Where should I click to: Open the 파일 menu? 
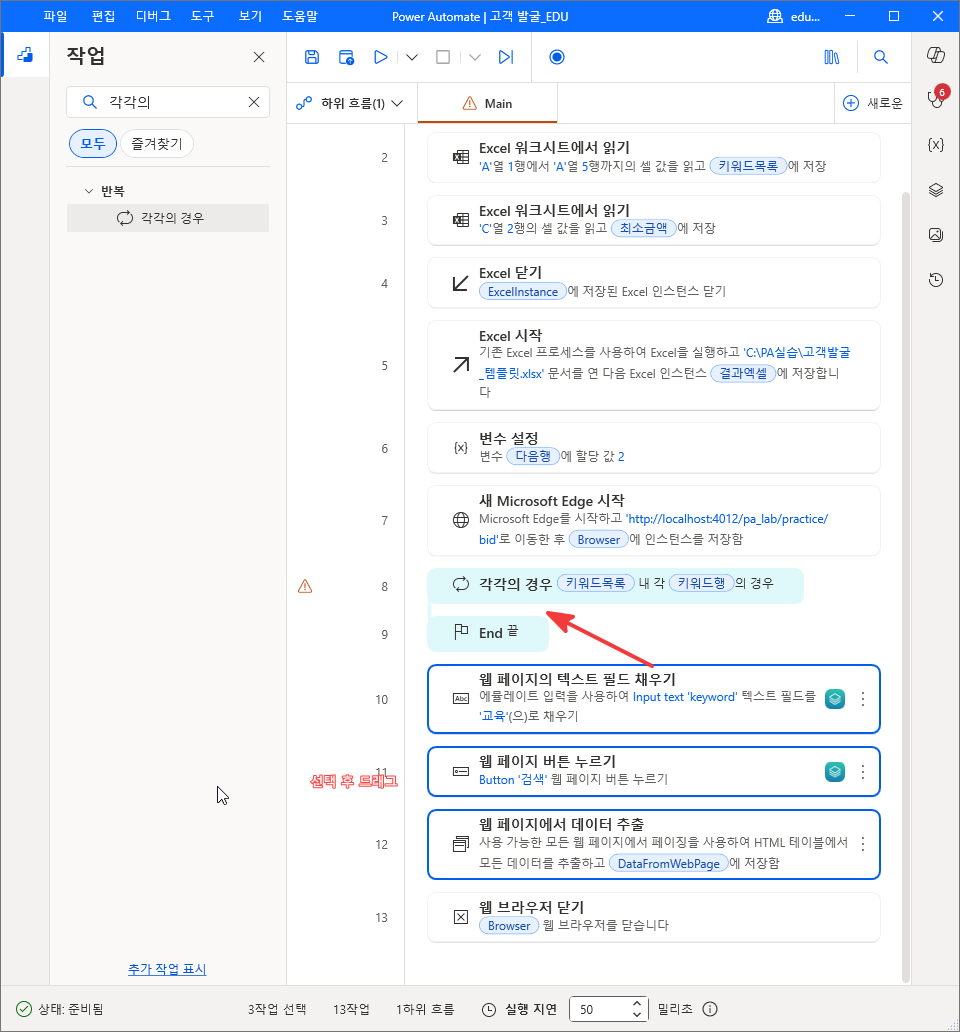point(55,16)
